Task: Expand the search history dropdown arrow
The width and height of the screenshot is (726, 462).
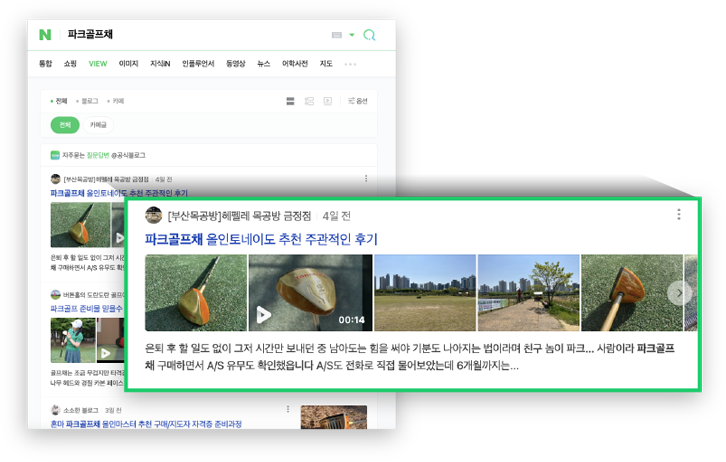Action: (352, 35)
